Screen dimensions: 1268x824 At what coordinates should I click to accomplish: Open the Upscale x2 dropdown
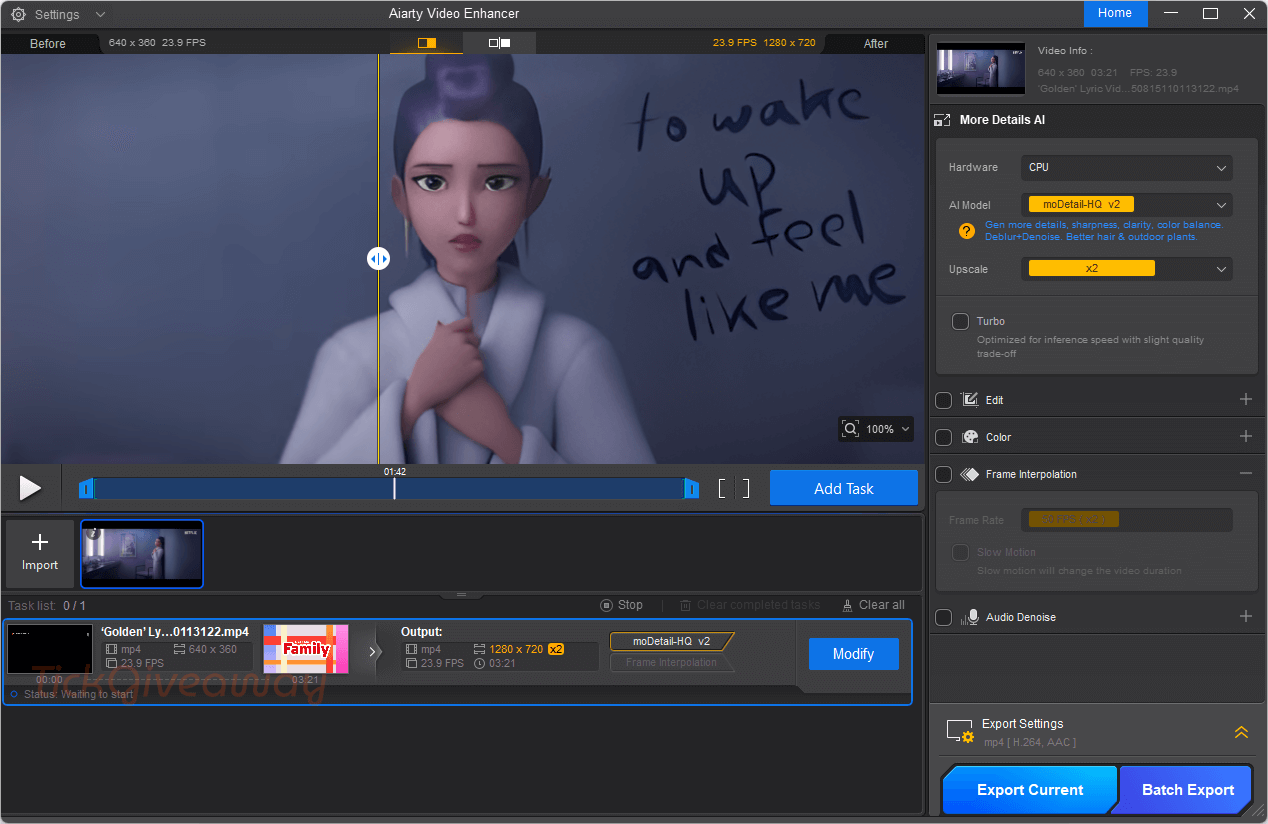click(1126, 269)
